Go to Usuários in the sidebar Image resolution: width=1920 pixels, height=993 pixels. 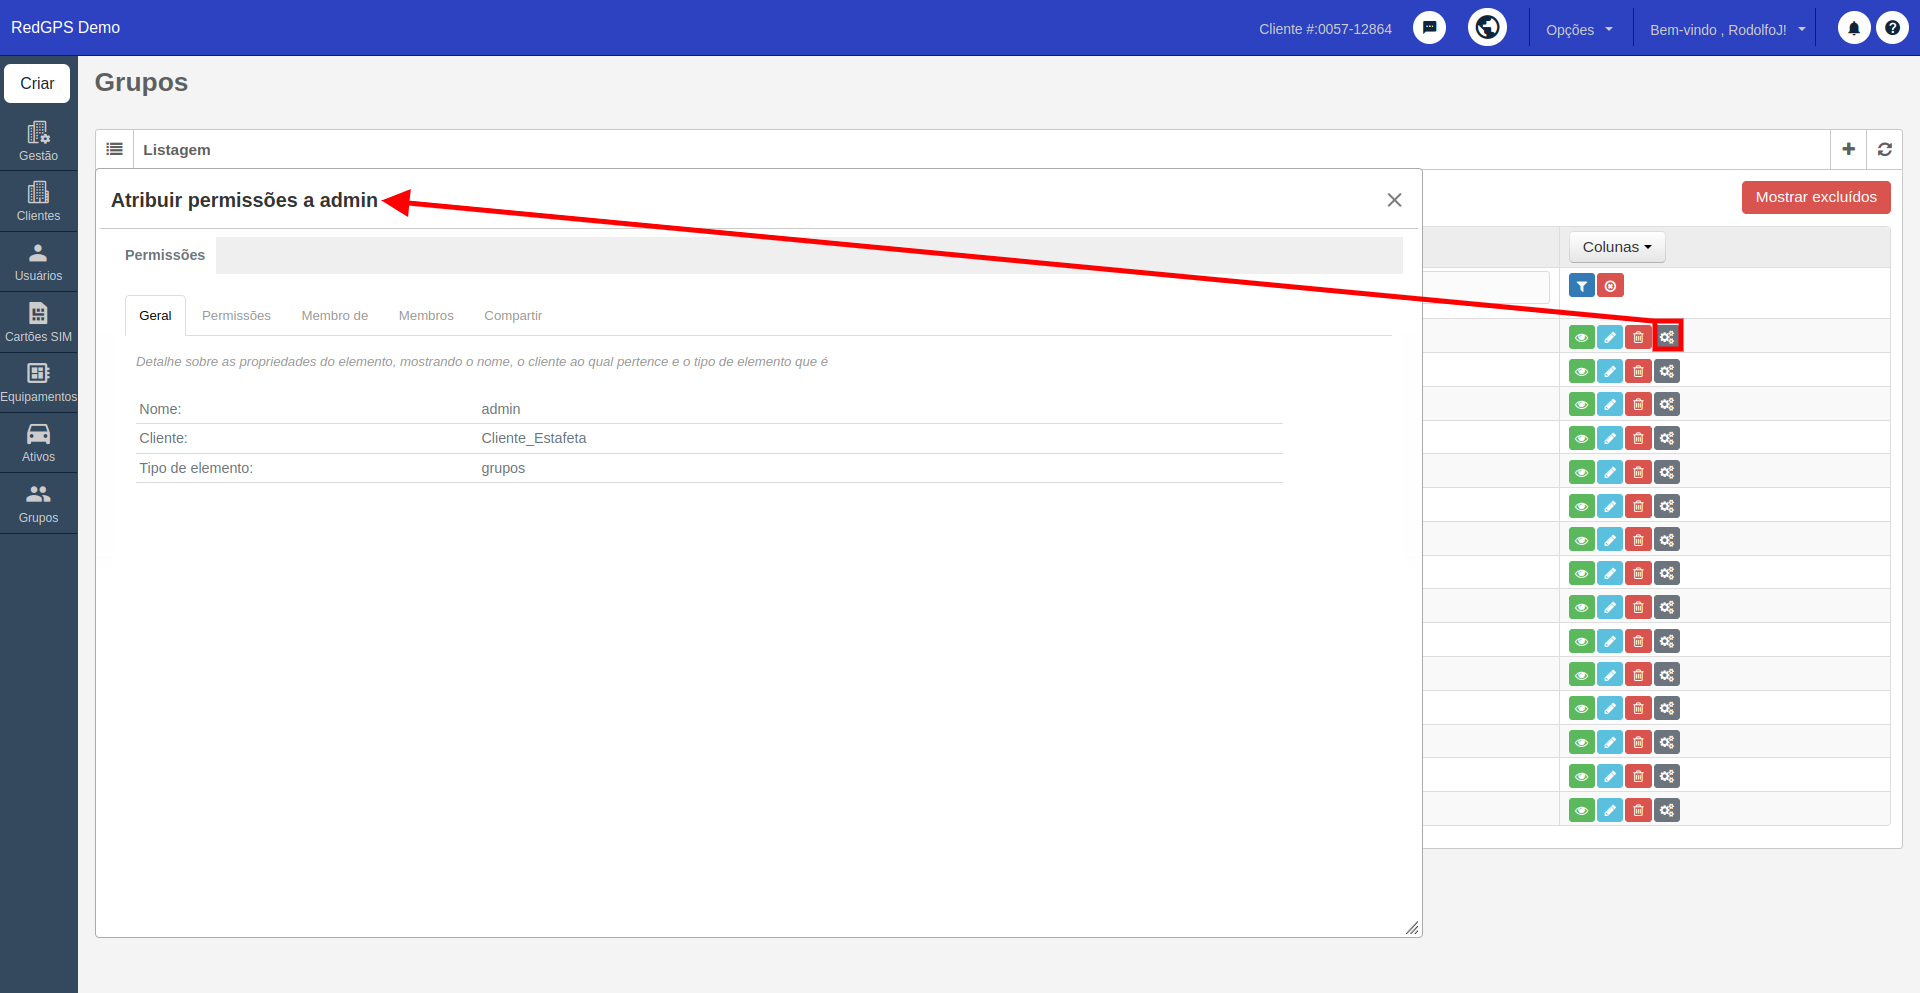38,262
